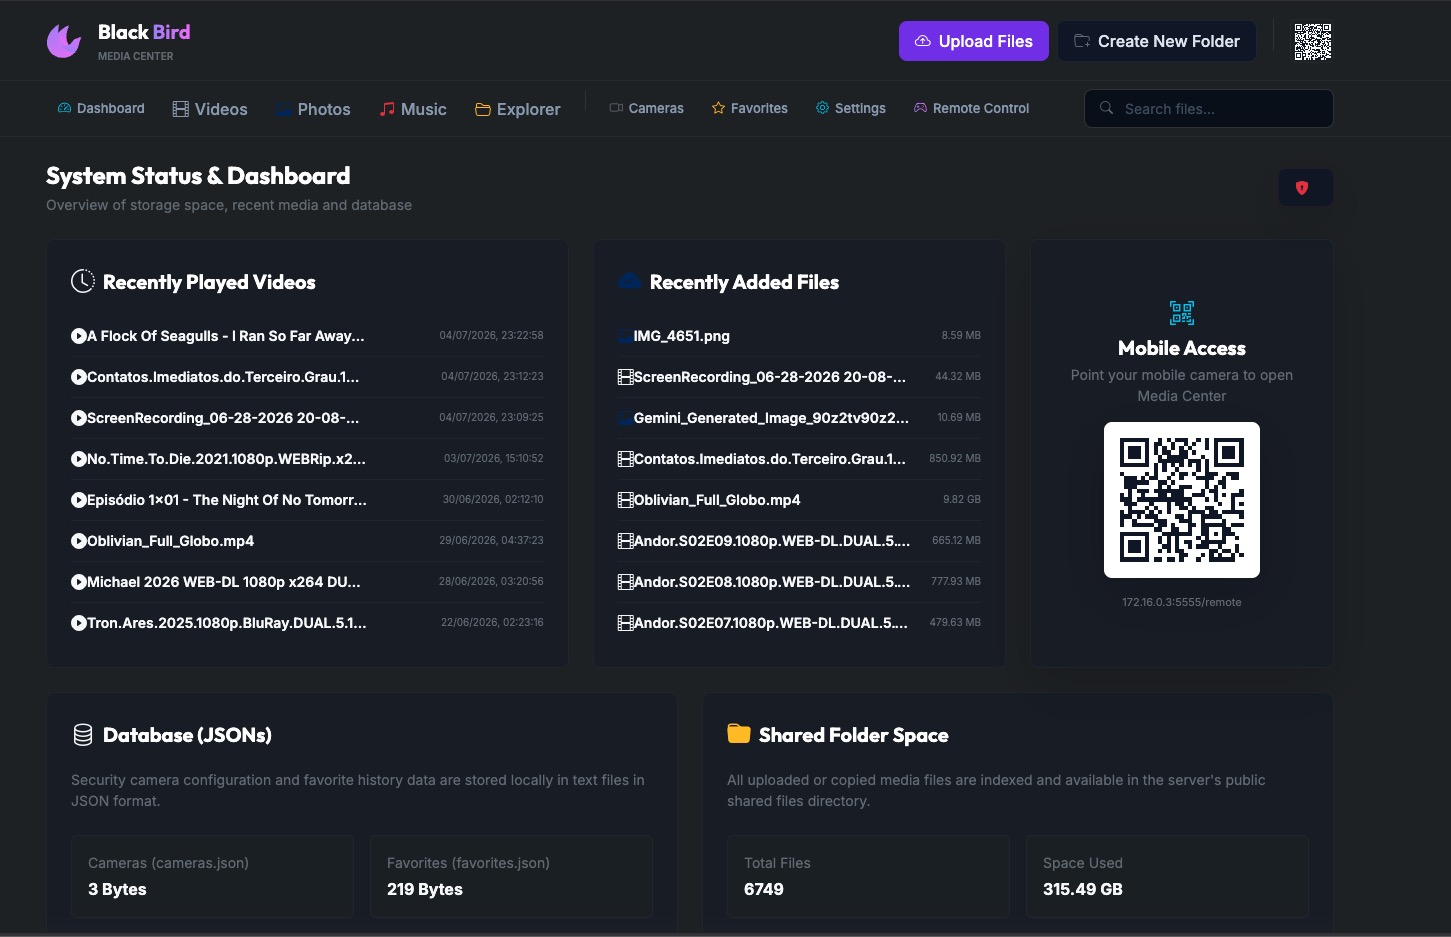Click play icon for A Flock Of Seagulls

[78, 336]
